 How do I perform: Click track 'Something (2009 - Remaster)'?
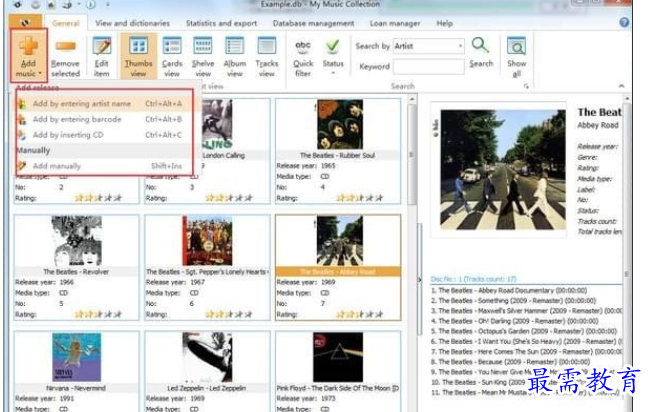(x=513, y=301)
